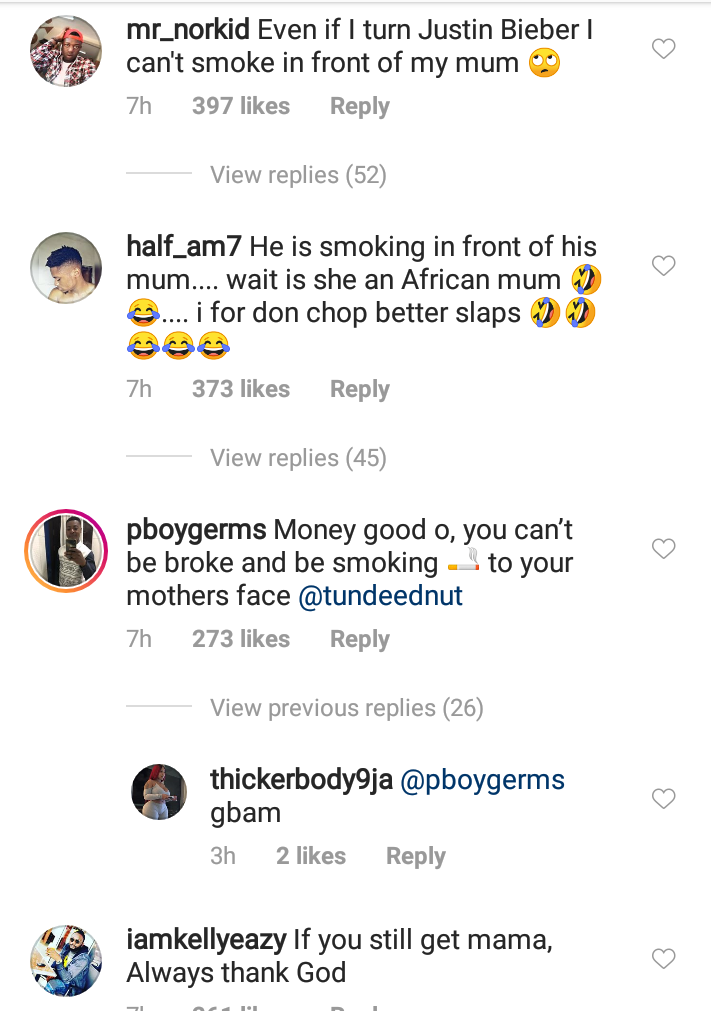View the 397 likes list
This screenshot has height=1011, width=711.
[241, 107]
